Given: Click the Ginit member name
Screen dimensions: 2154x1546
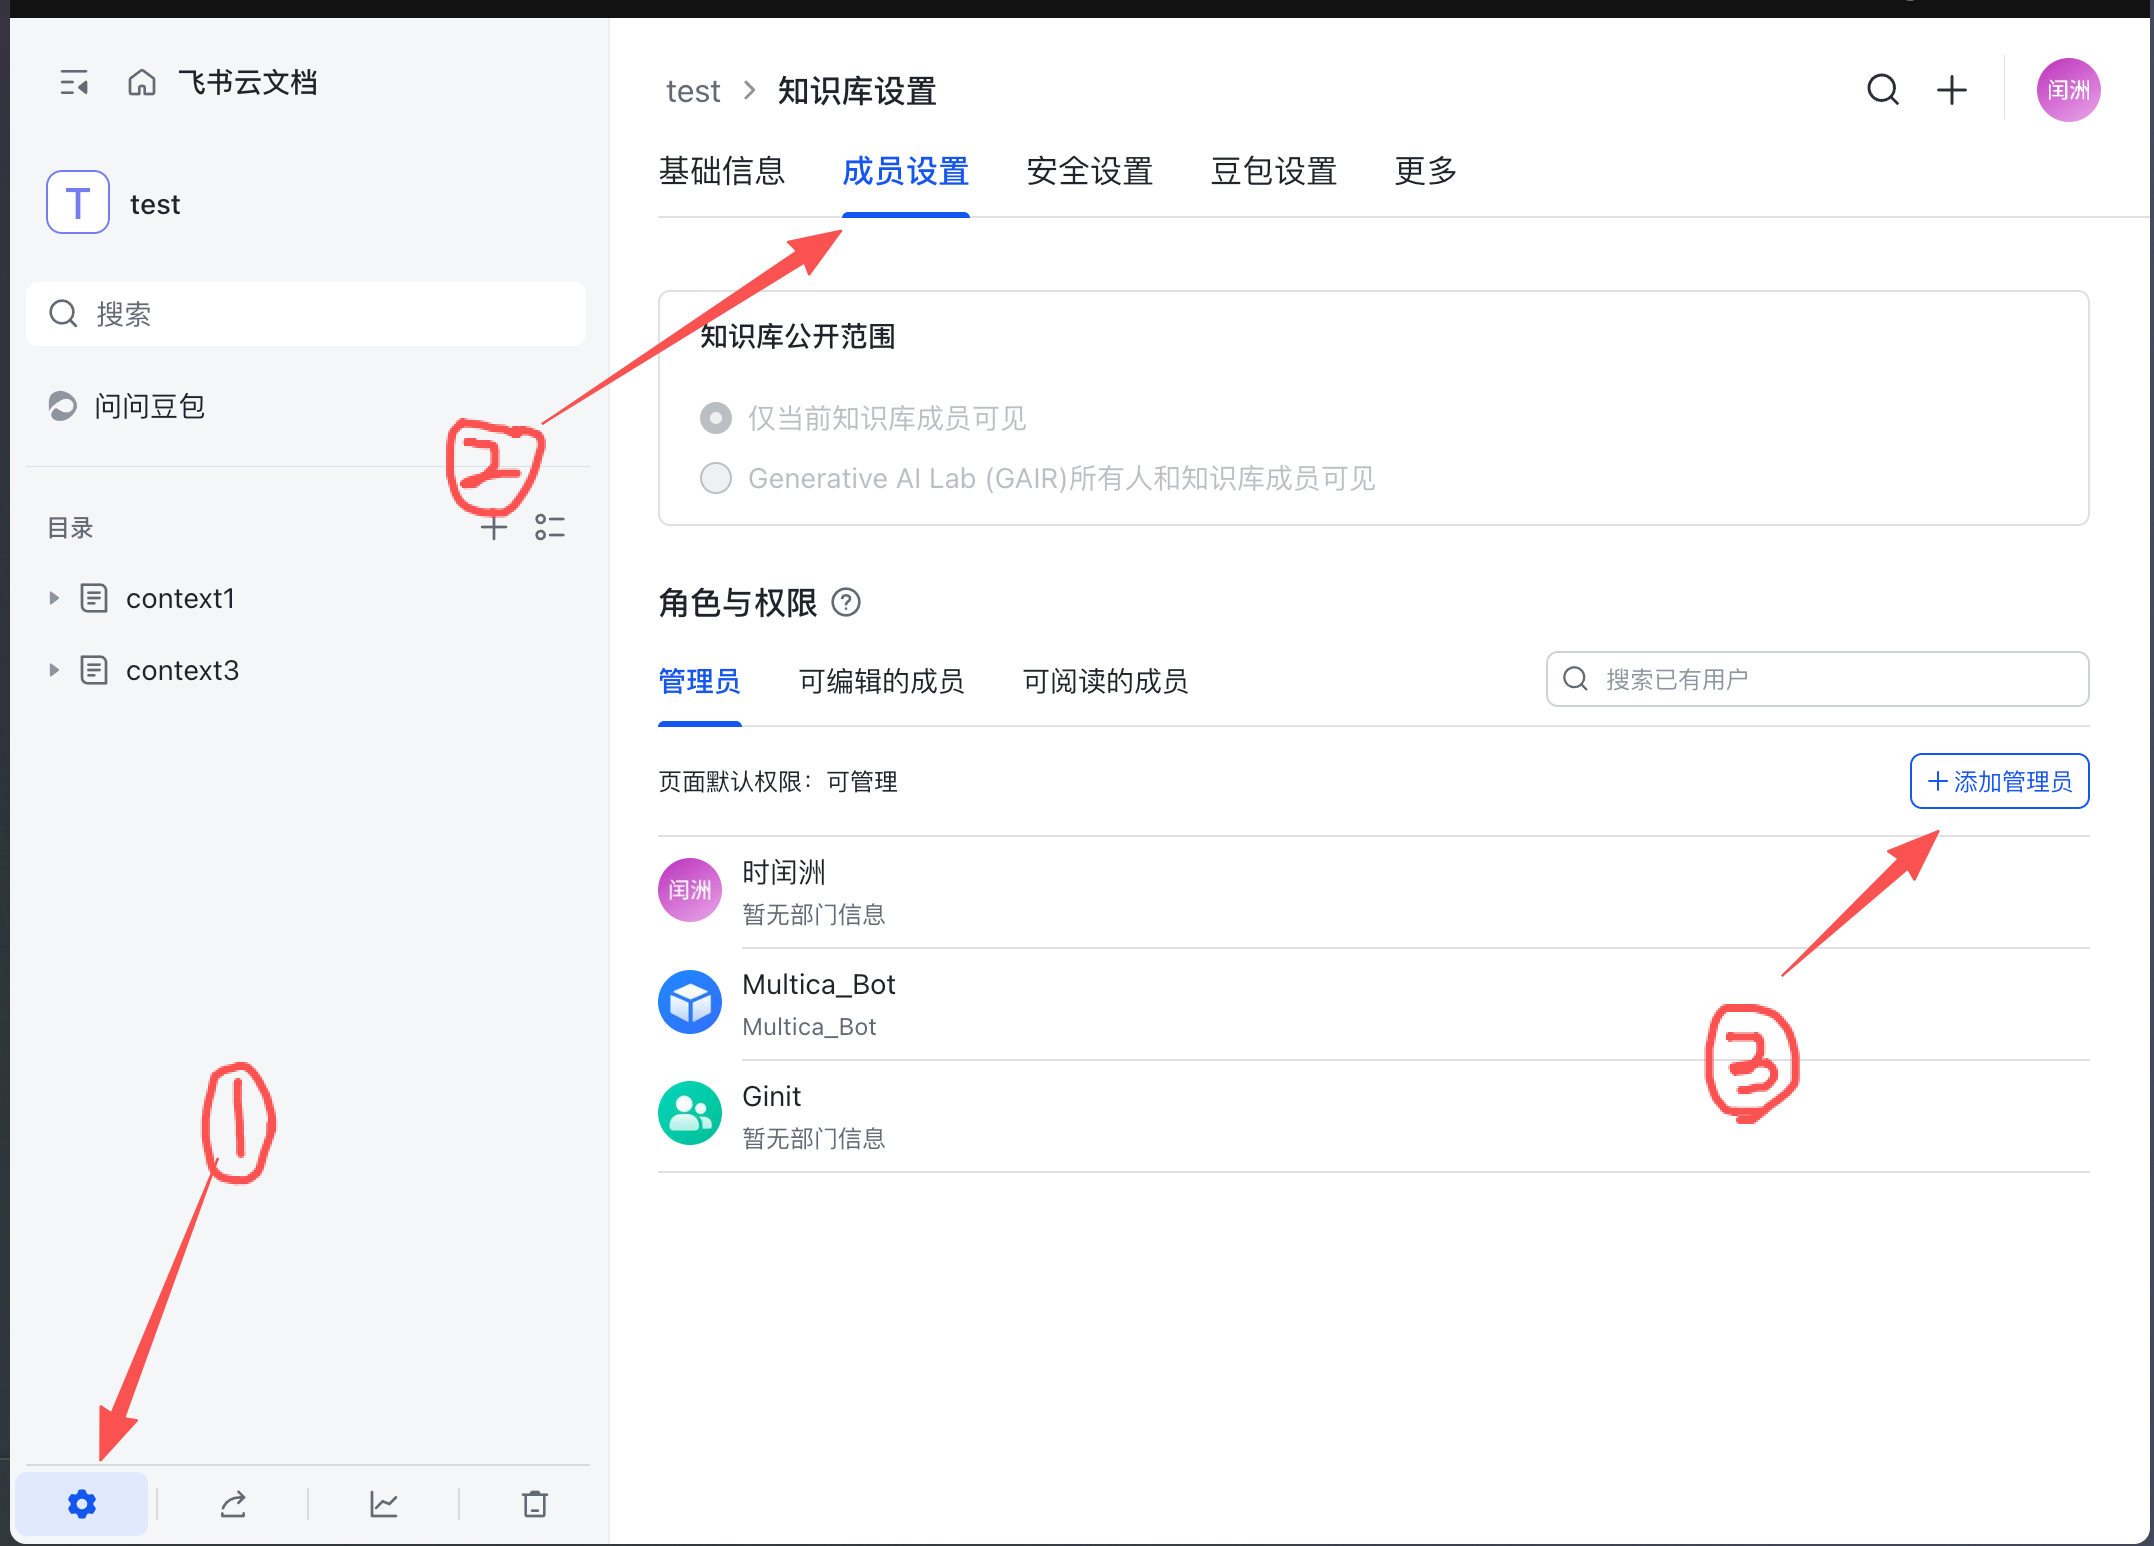Looking at the screenshot, I should (x=771, y=1096).
